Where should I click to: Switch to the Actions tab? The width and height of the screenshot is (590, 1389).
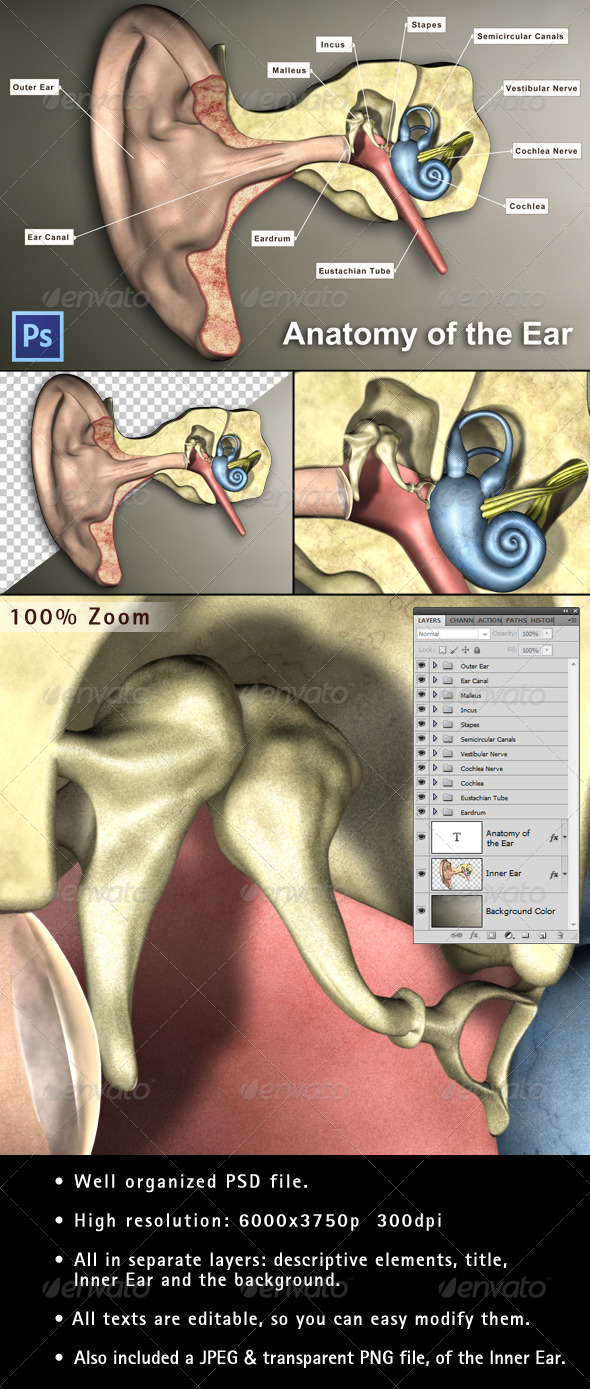coord(490,620)
